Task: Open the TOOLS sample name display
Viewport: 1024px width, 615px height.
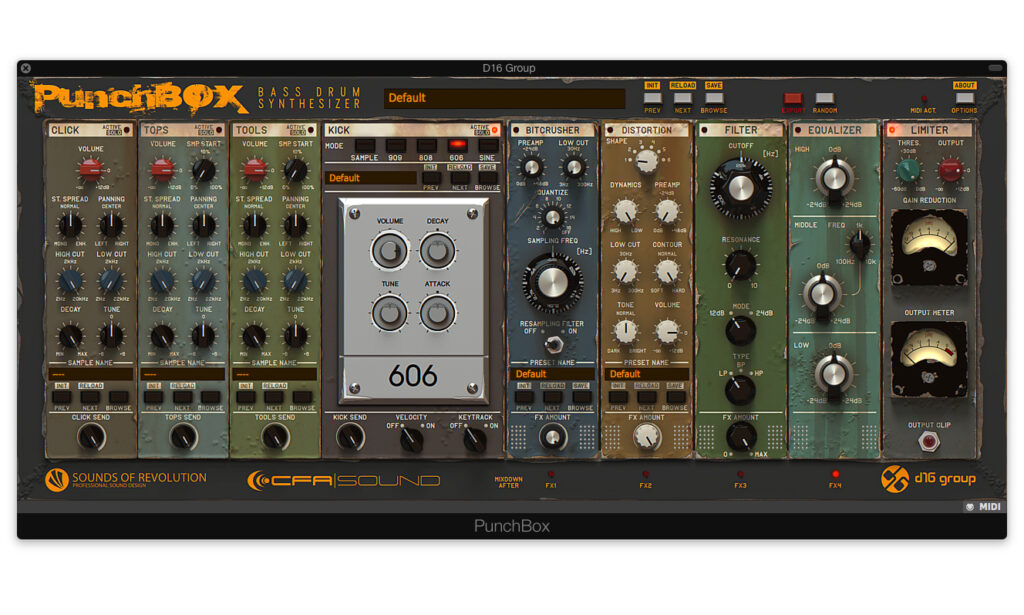Action: 275,374
